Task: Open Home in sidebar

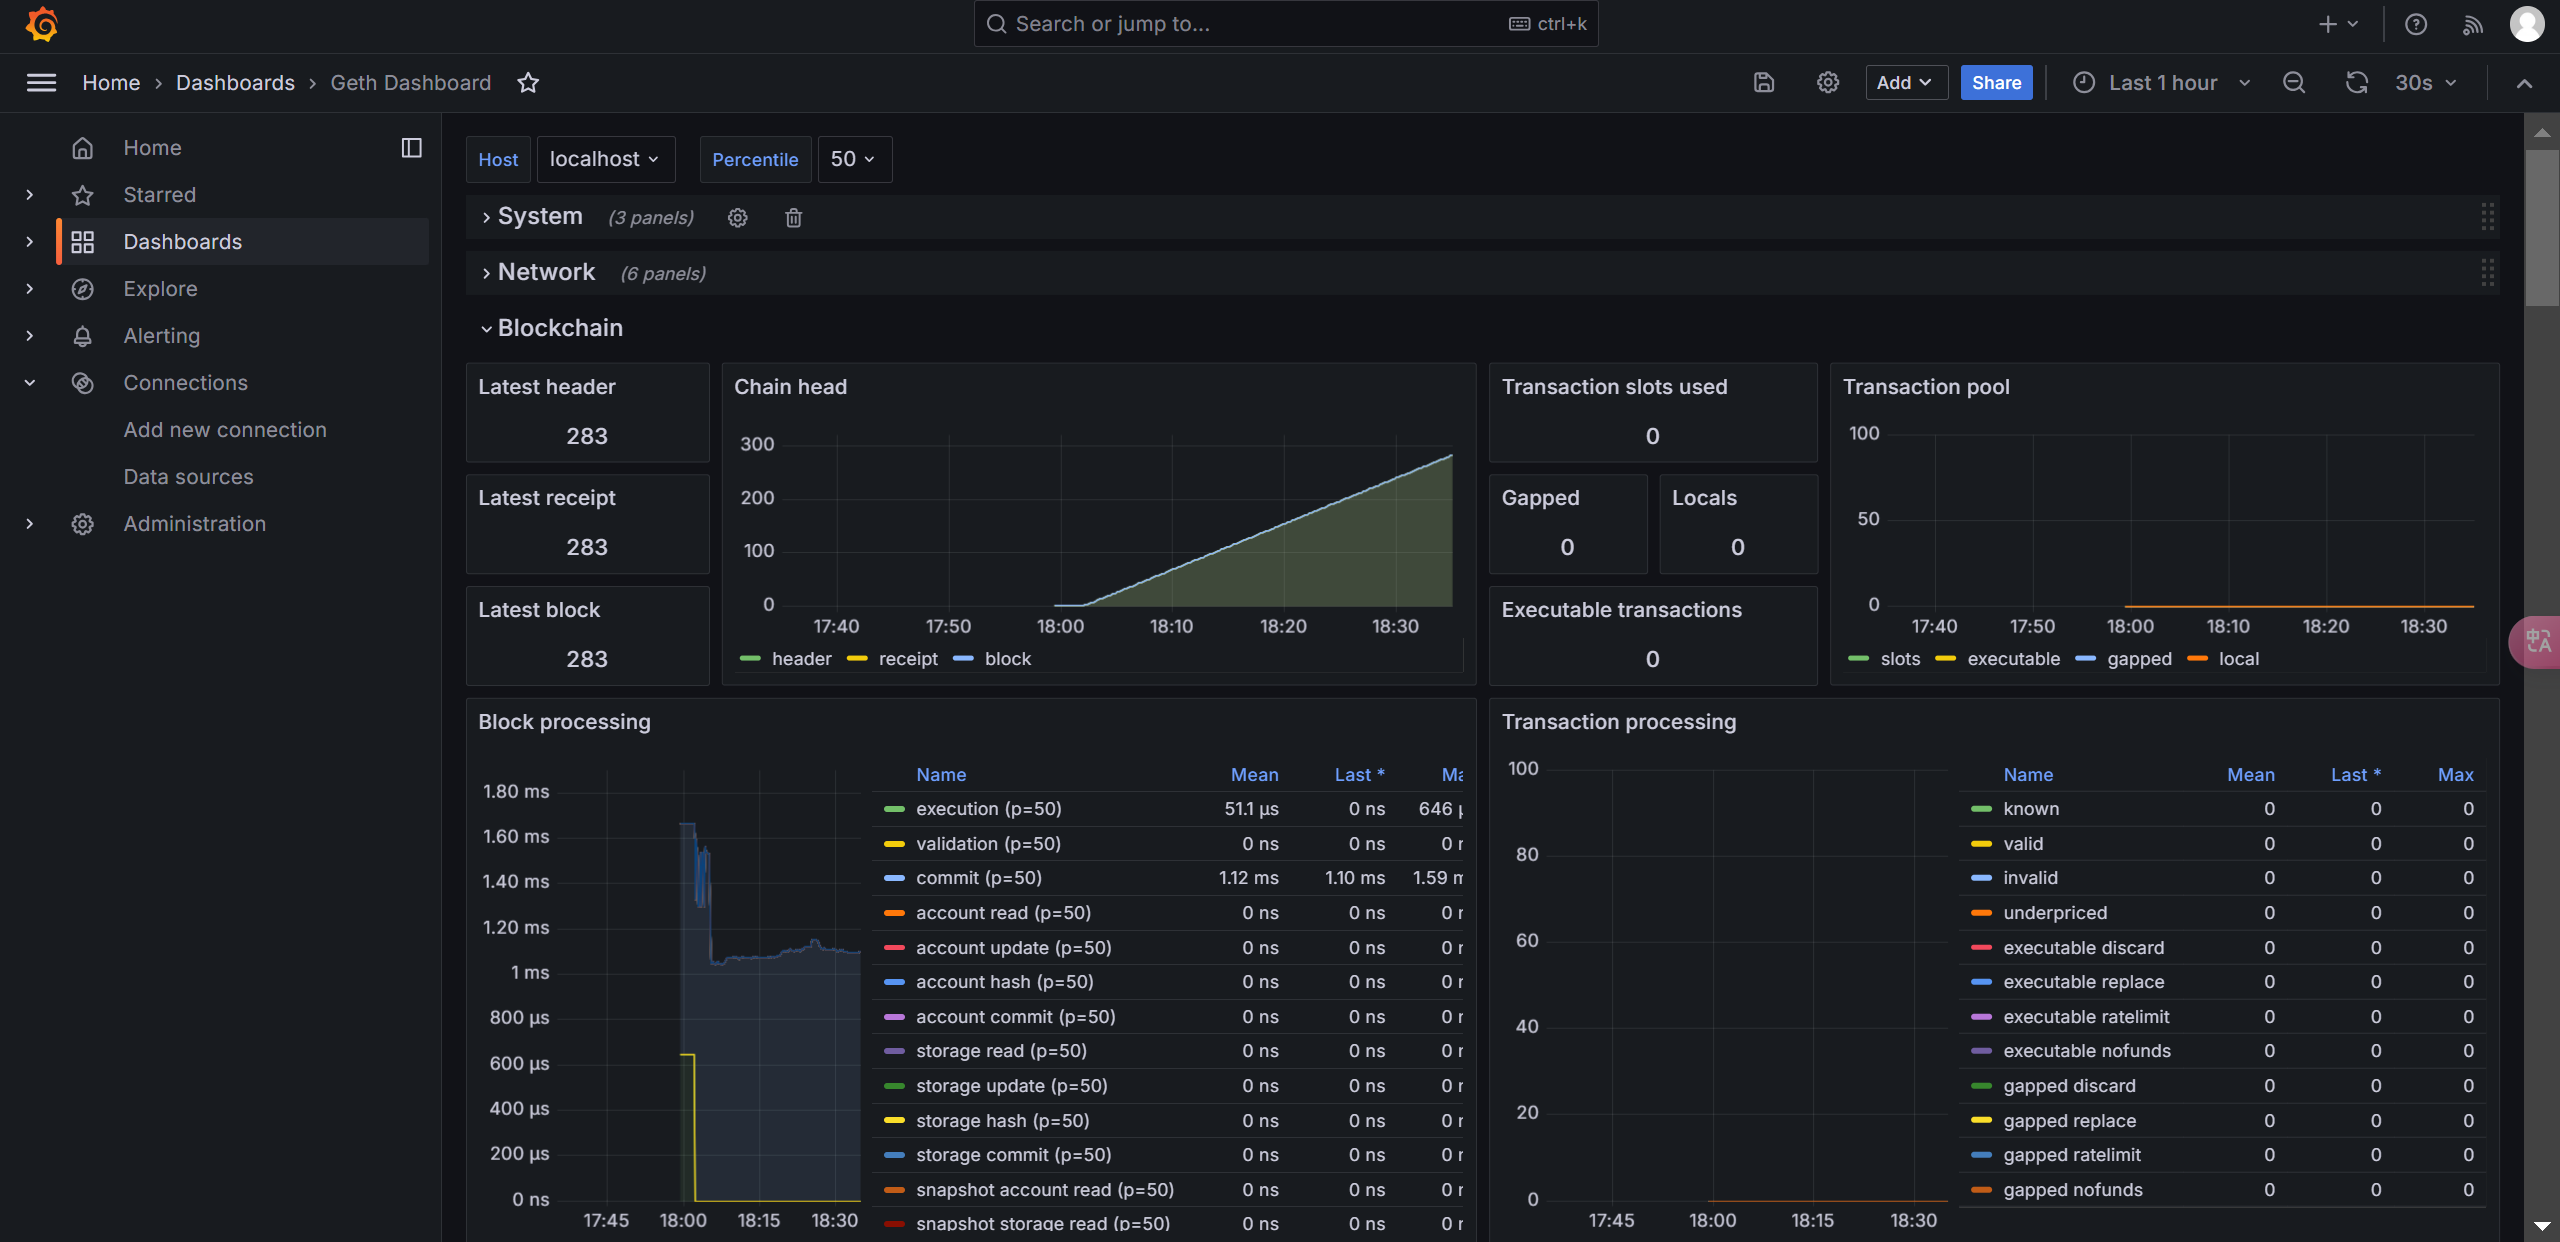Action: pos(152,148)
